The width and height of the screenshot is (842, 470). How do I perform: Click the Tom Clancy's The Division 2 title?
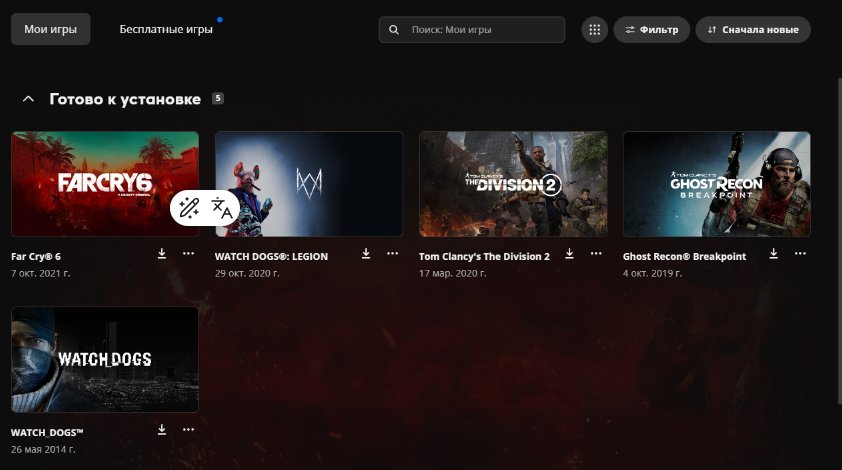(484, 256)
